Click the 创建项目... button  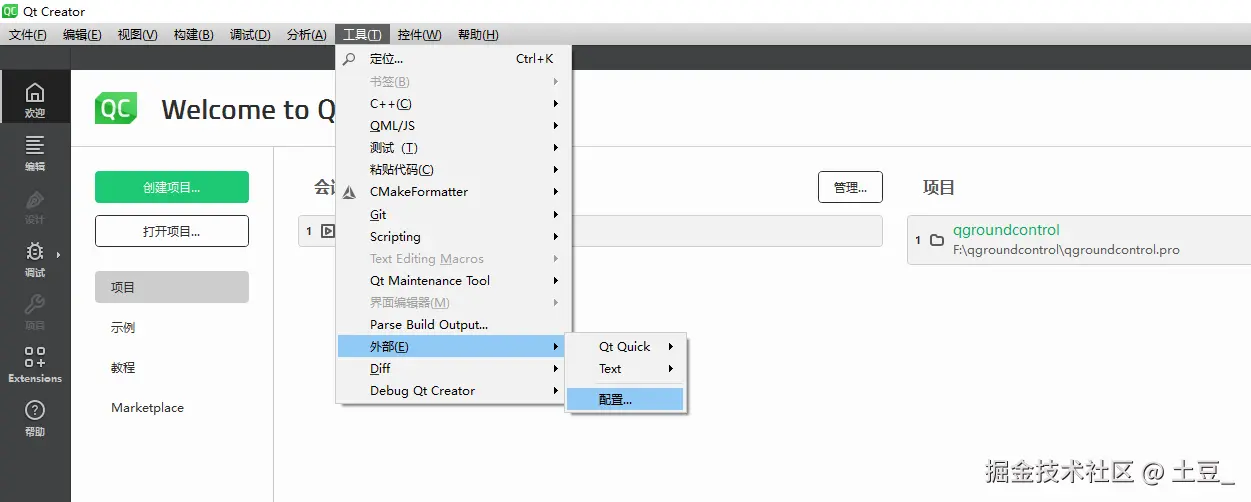pyautogui.click(x=172, y=187)
